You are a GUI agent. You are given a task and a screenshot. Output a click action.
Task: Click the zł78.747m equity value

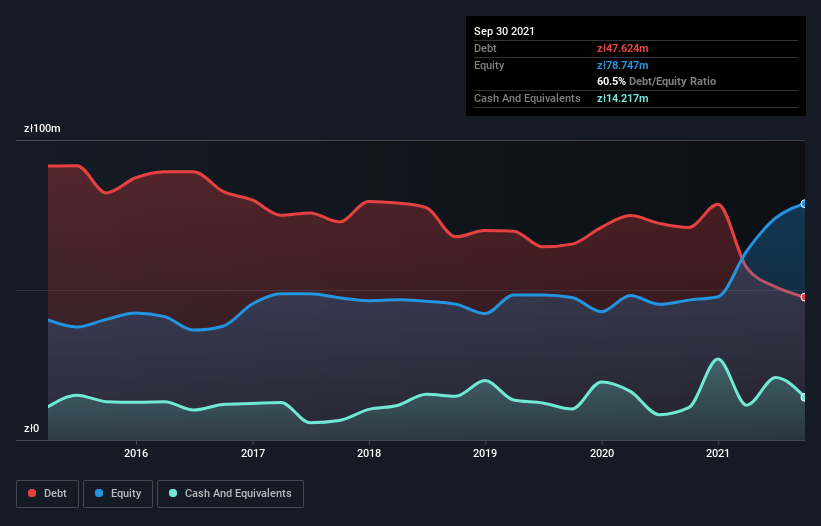tap(623, 65)
